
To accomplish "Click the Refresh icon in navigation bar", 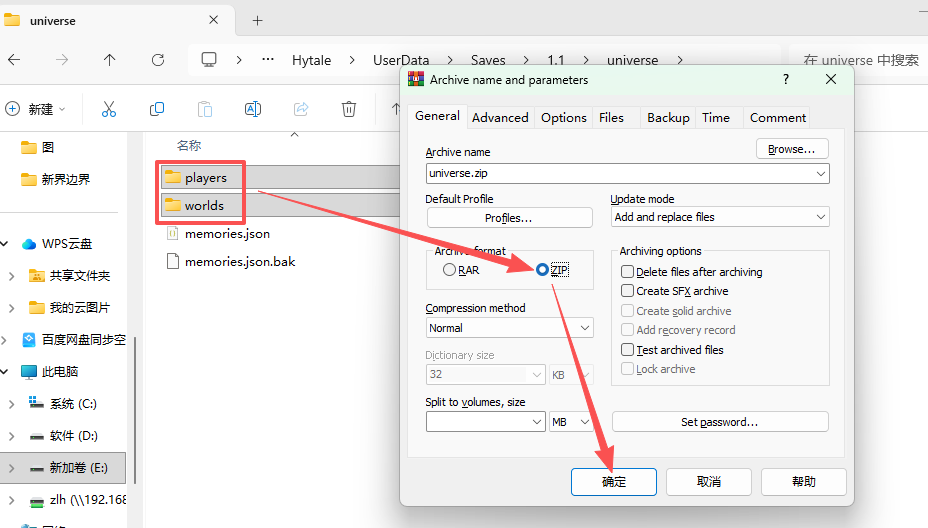I will point(158,60).
